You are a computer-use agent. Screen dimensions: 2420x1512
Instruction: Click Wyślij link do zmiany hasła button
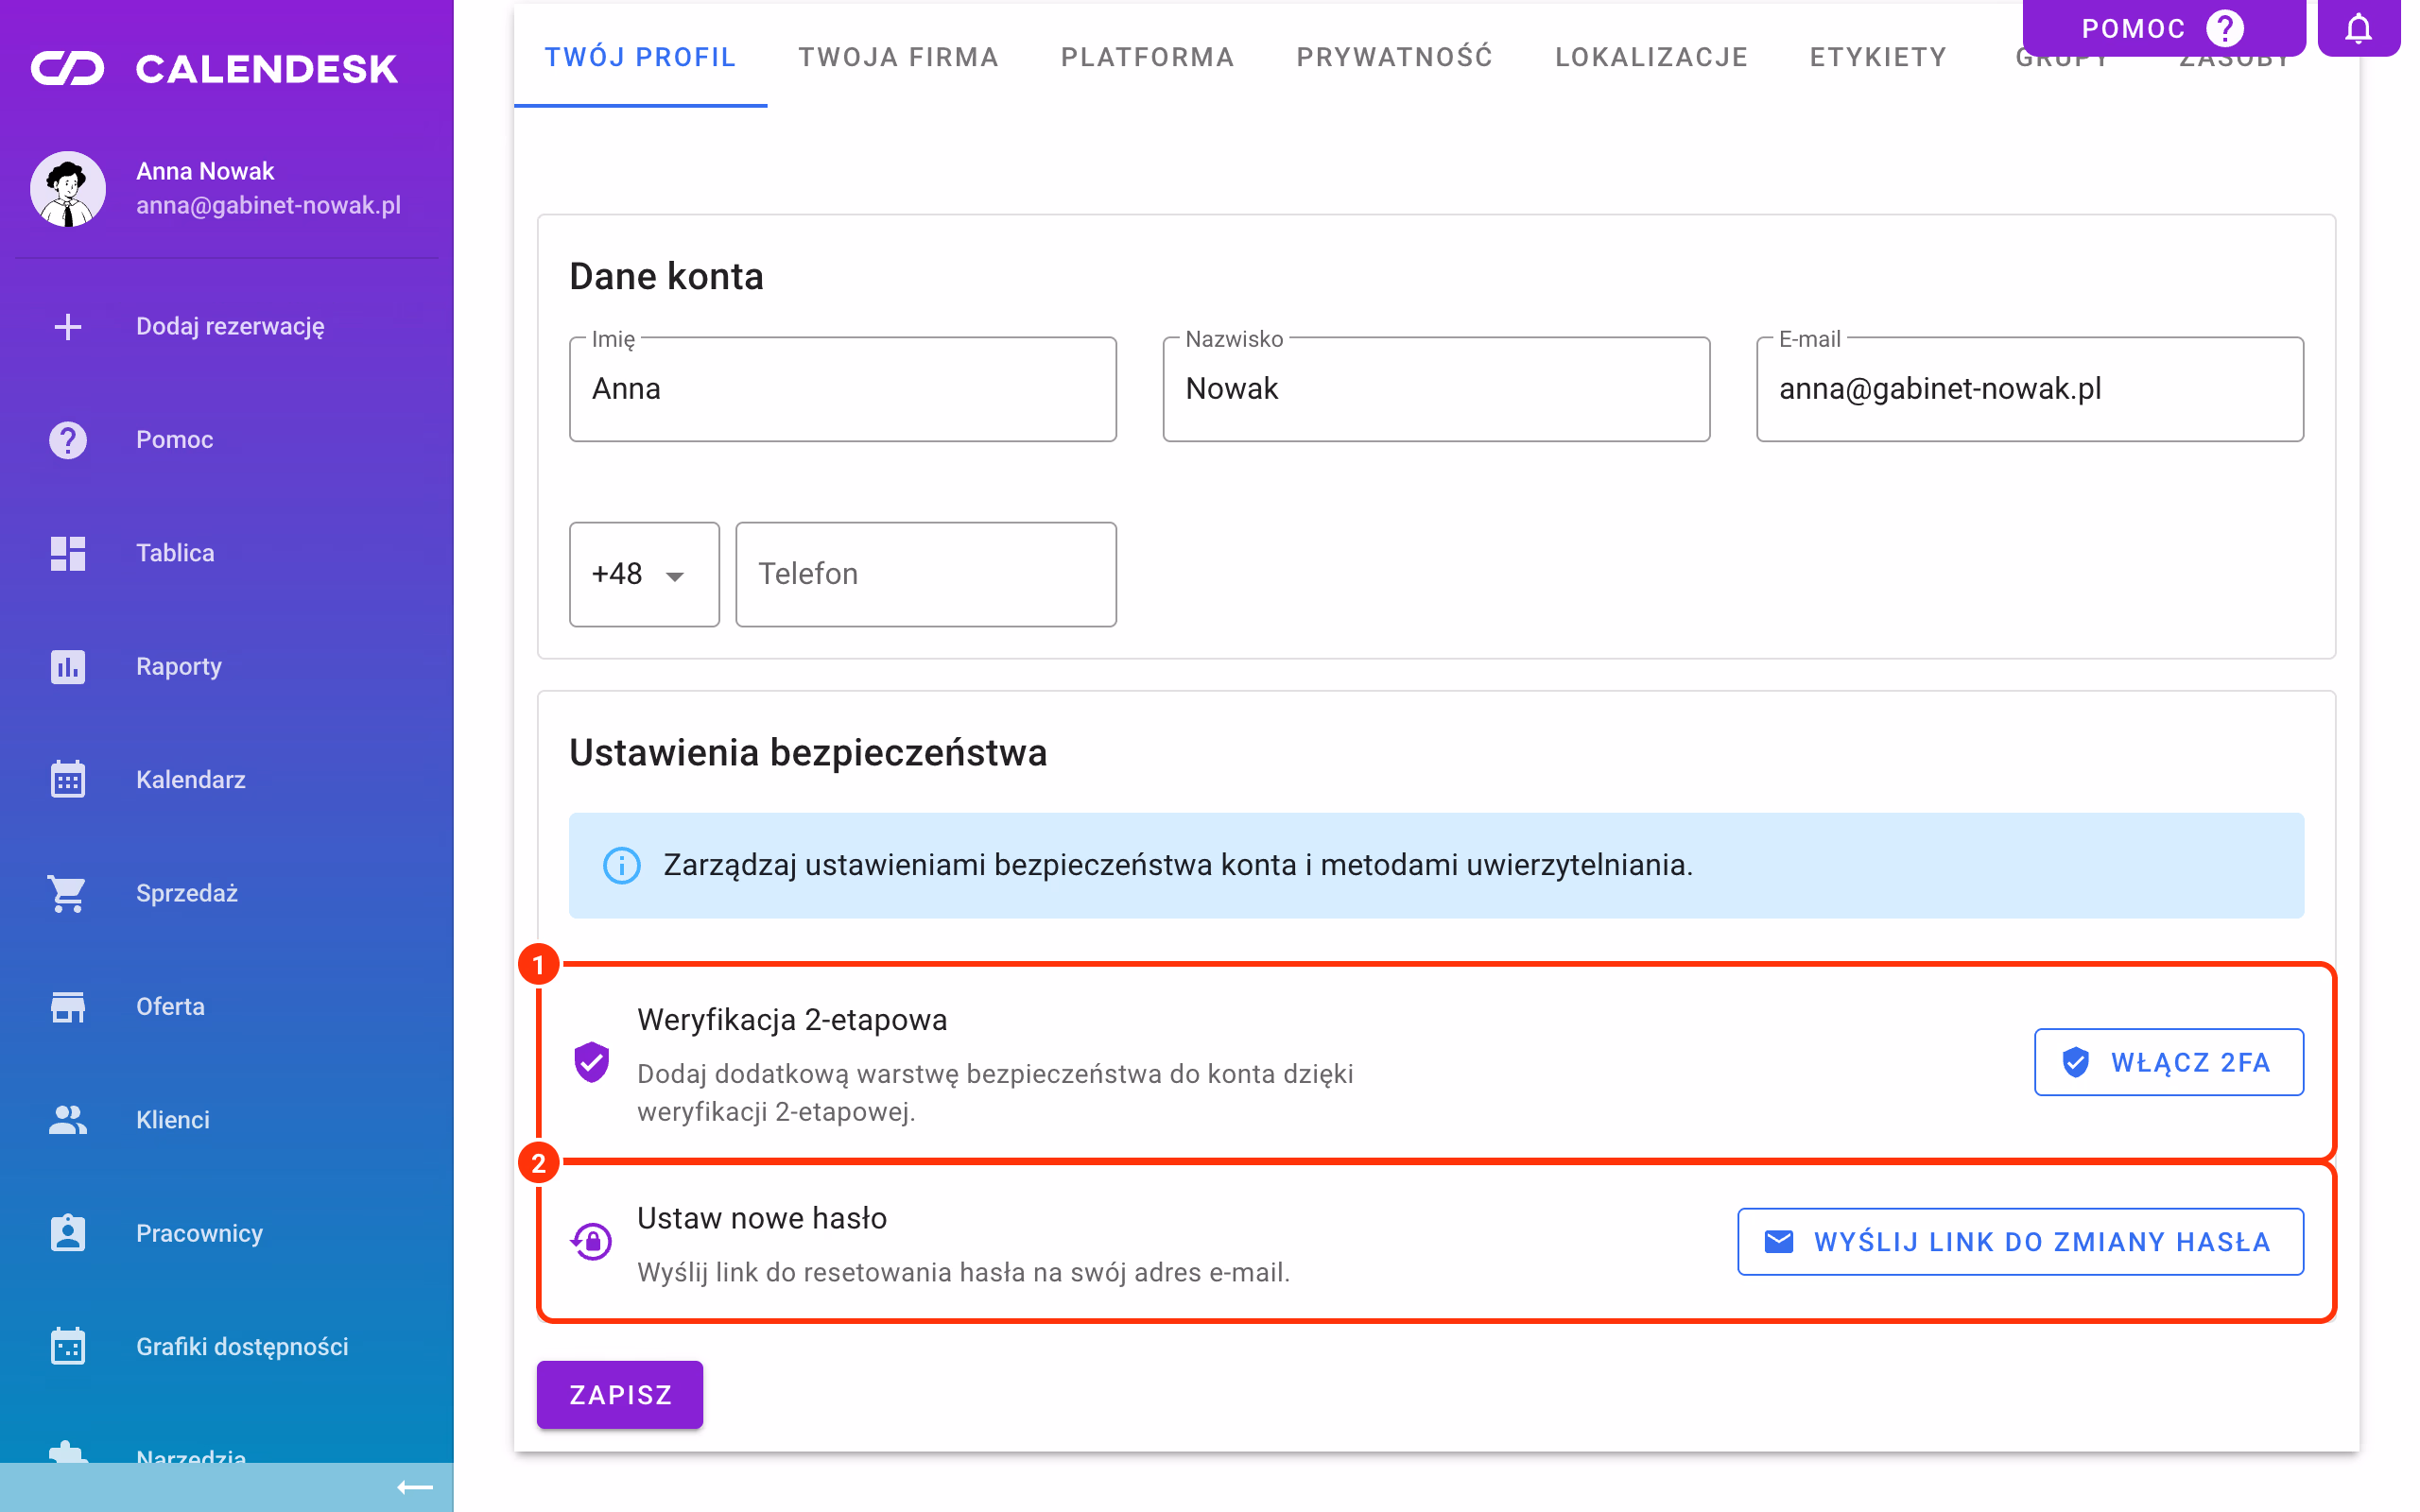tap(2020, 1242)
